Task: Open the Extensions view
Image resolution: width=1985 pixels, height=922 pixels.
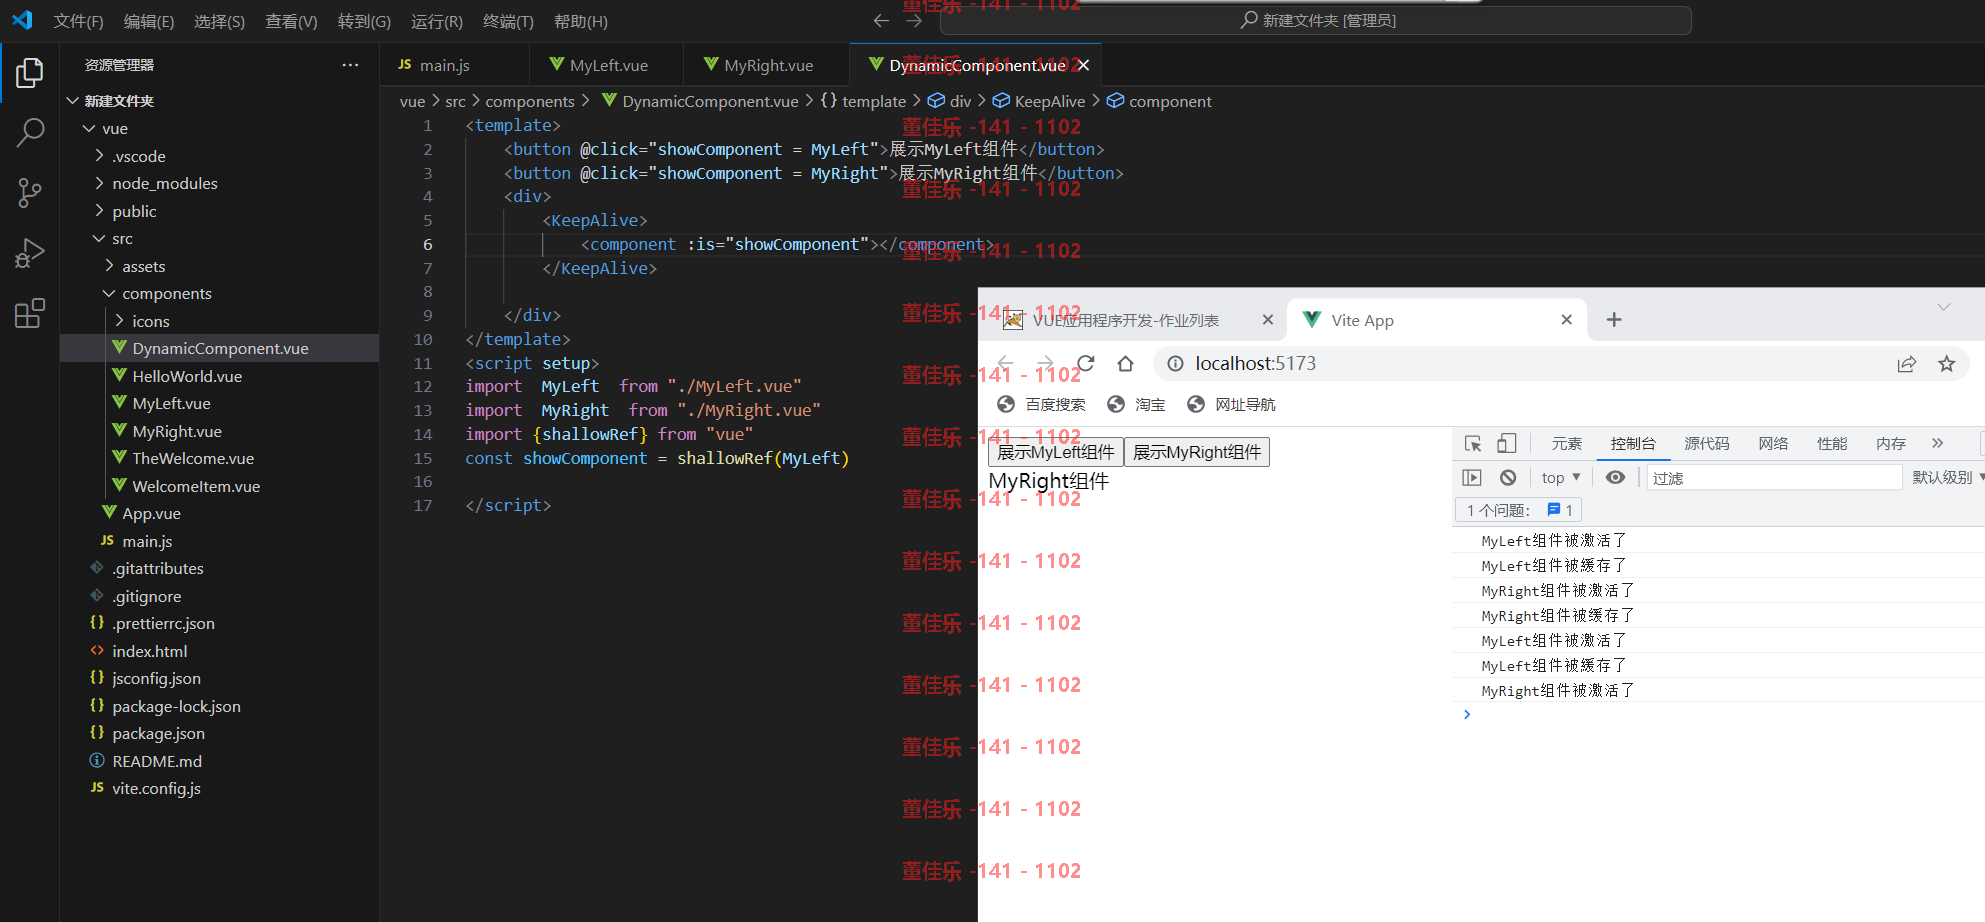Action: pyautogui.click(x=30, y=313)
